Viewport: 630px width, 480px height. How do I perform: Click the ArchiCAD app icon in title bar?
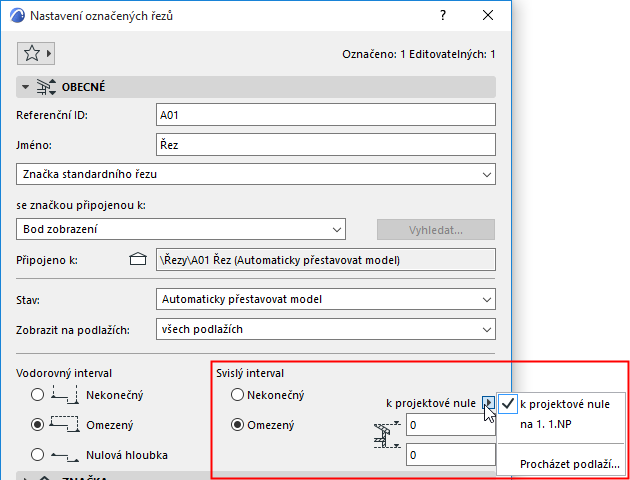[17, 16]
